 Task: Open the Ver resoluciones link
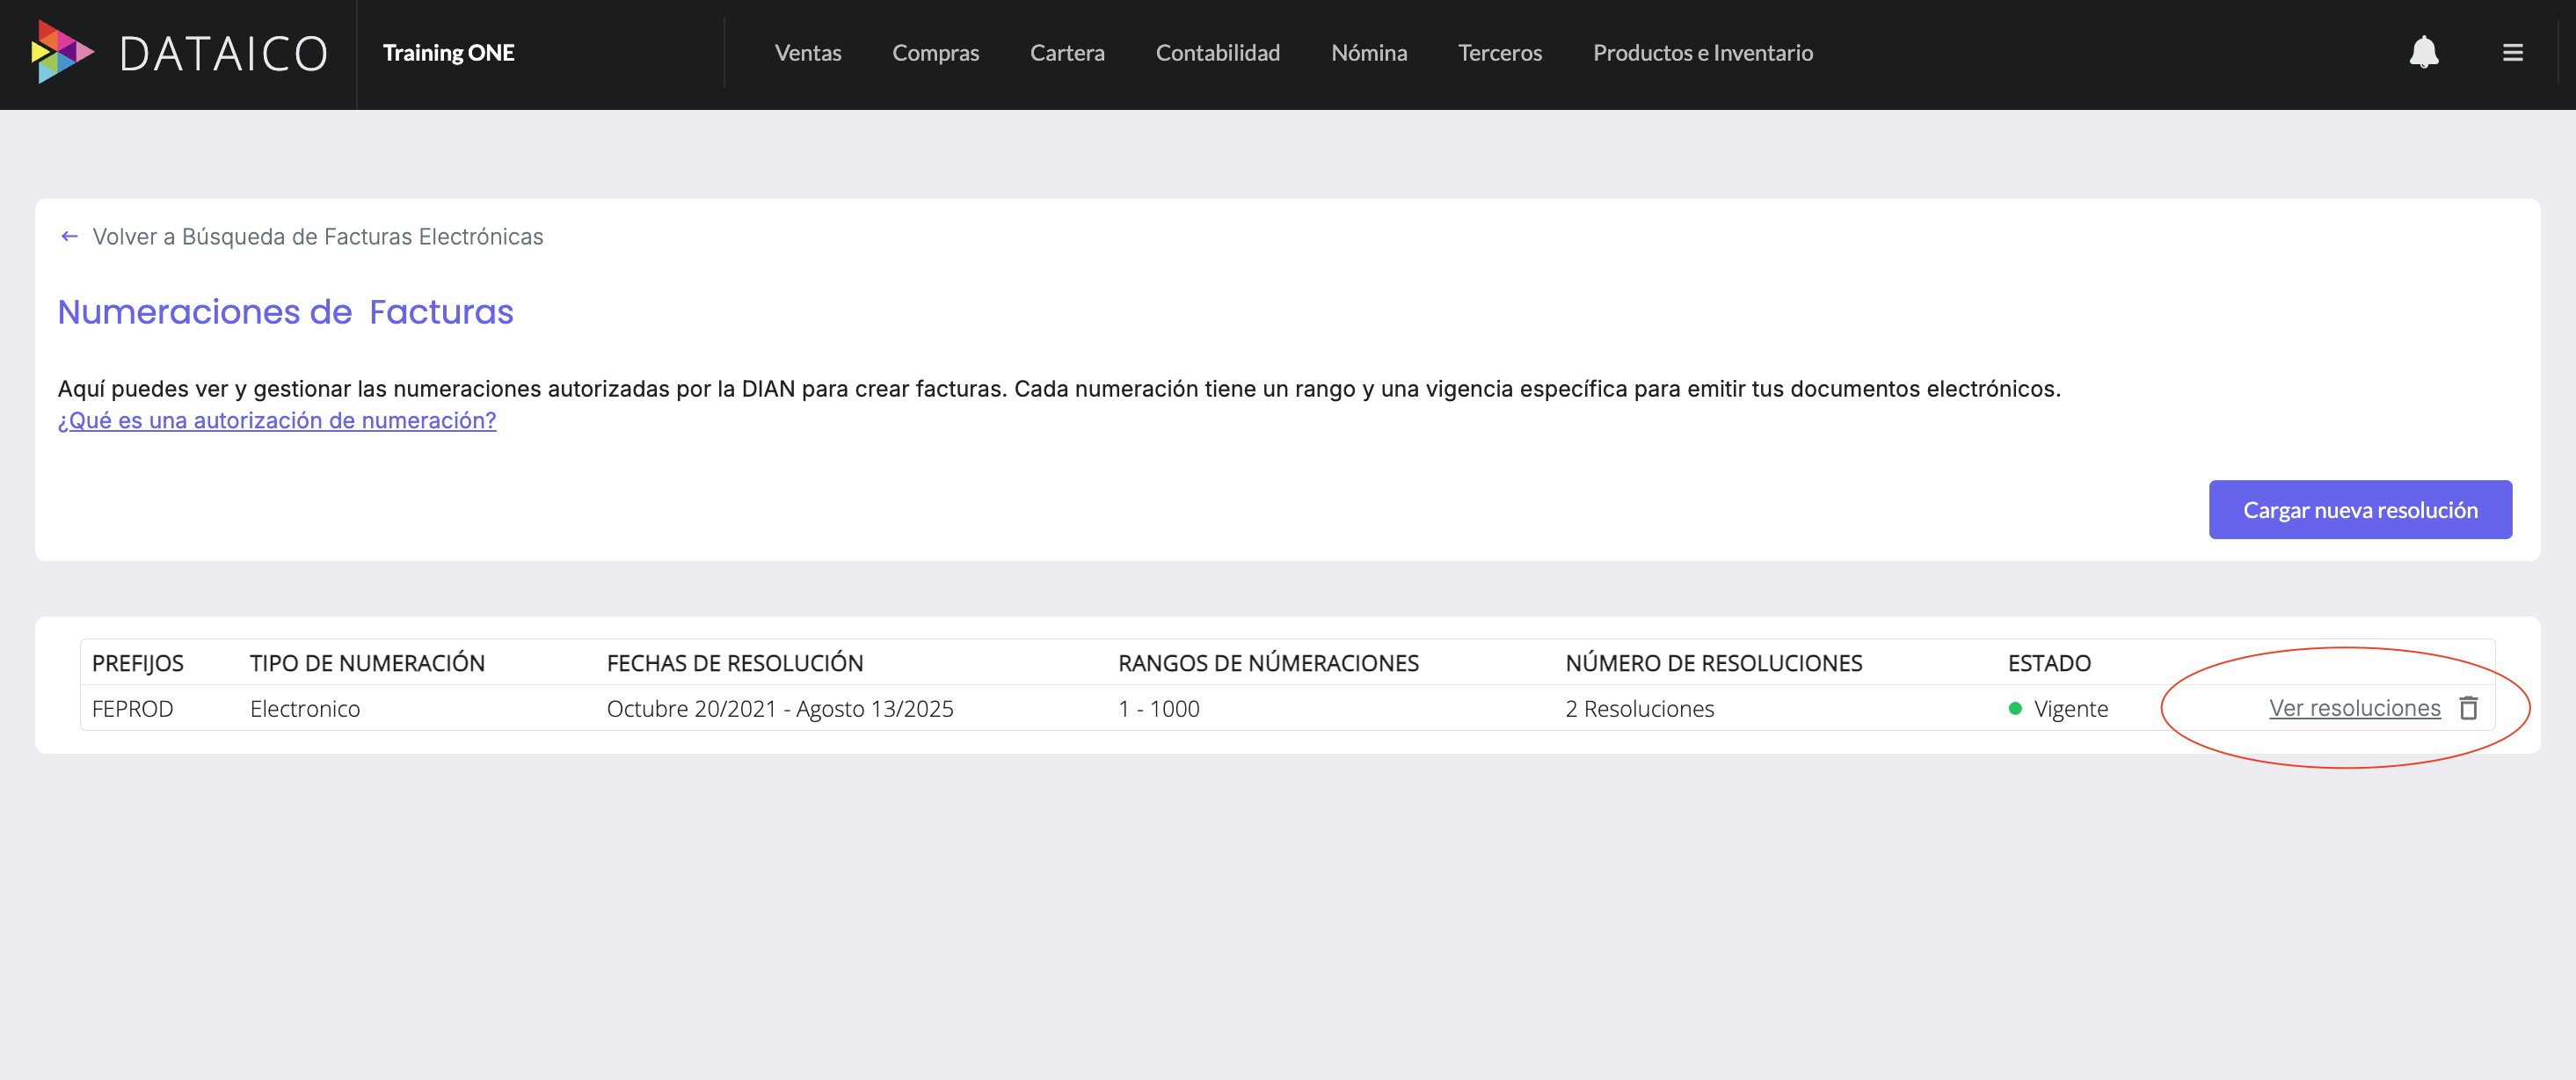[x=2354, y=708]
